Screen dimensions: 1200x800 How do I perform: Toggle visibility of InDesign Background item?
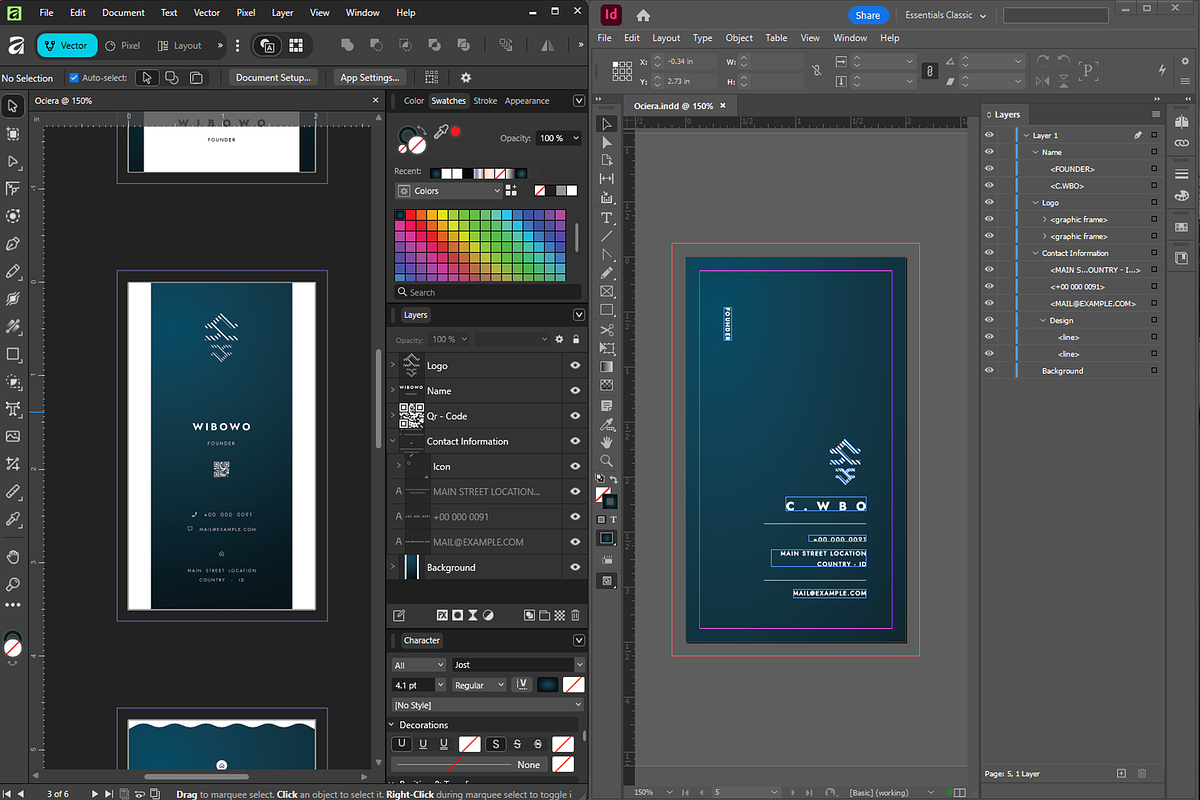coord(989,371)
